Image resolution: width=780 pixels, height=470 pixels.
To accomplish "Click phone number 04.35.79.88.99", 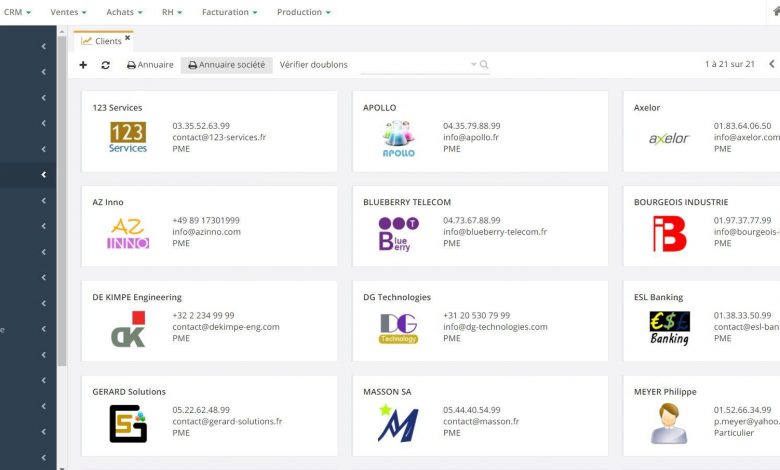I will 472,126.
